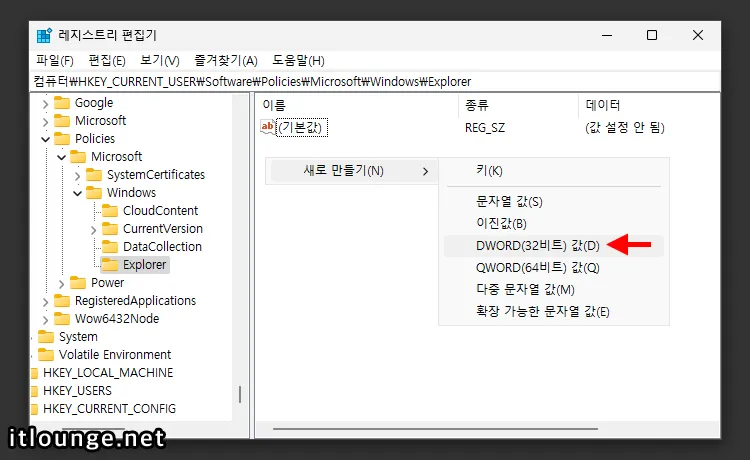Image resolution: width=750 pixels, height=460 pixels.
Task: Choose 이진값(B) from the submenu
Action: coord(554,223)
